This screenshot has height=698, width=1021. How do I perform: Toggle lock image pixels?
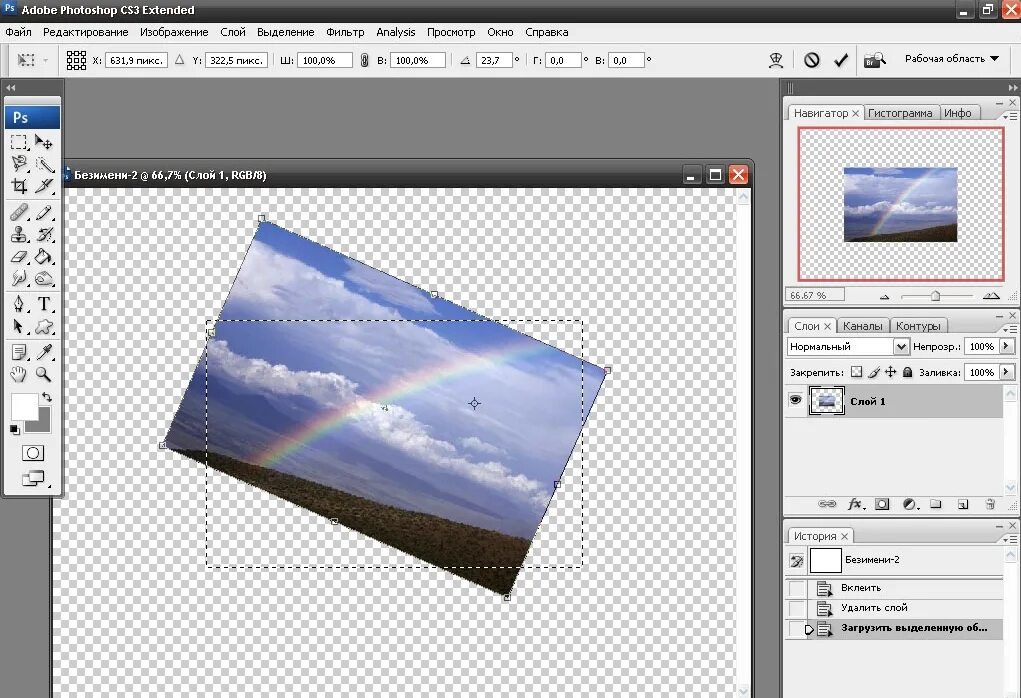pos(874,372)
